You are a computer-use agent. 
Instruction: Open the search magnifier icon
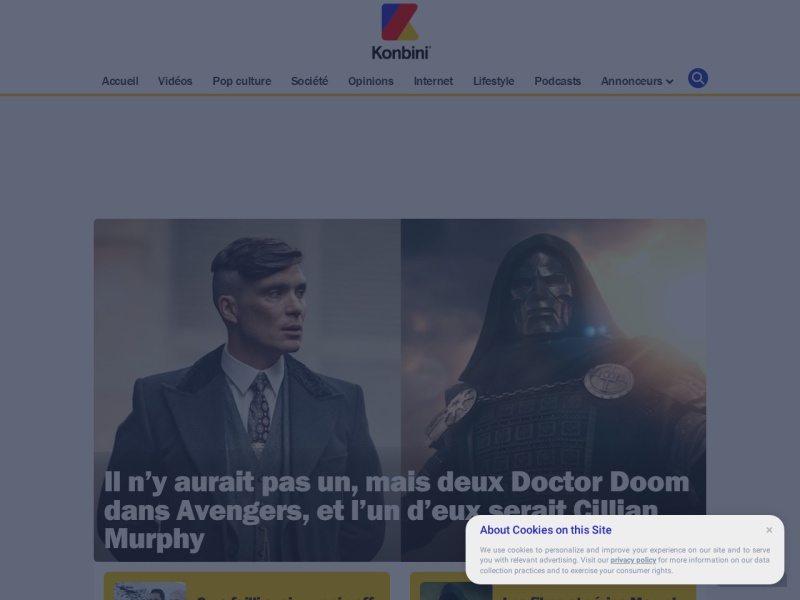(x=697, y=78)
